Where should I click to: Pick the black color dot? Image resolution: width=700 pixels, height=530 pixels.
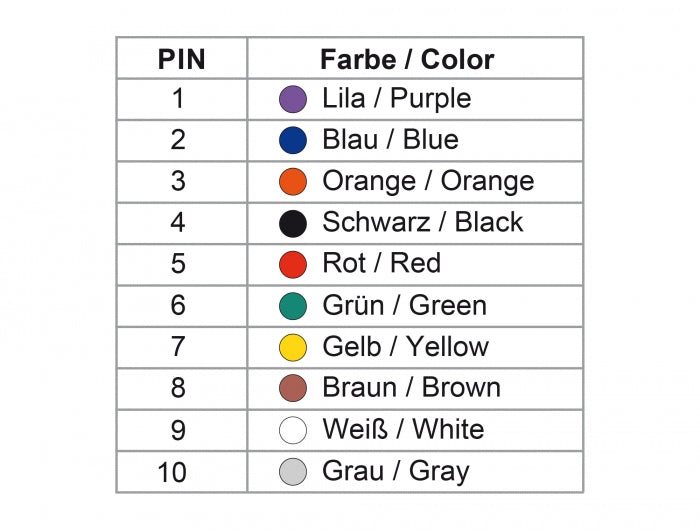[x=292, y=223]
